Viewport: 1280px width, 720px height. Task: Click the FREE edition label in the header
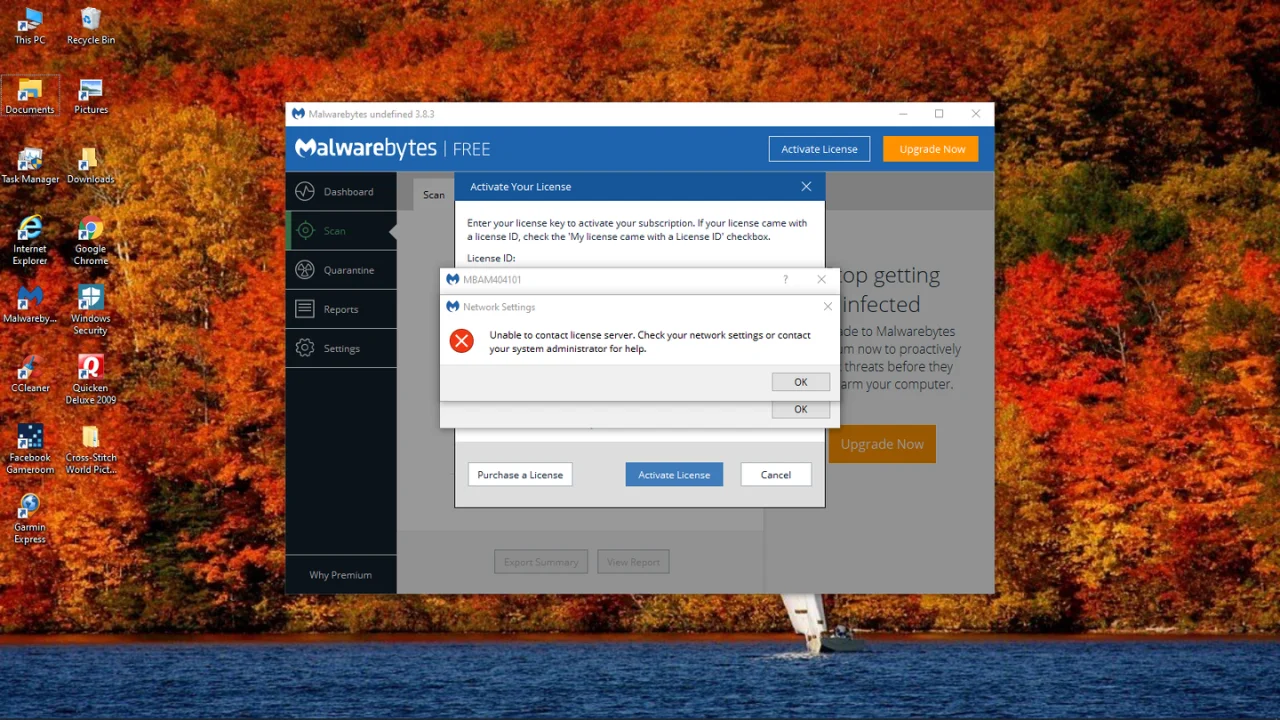[471, 149]
